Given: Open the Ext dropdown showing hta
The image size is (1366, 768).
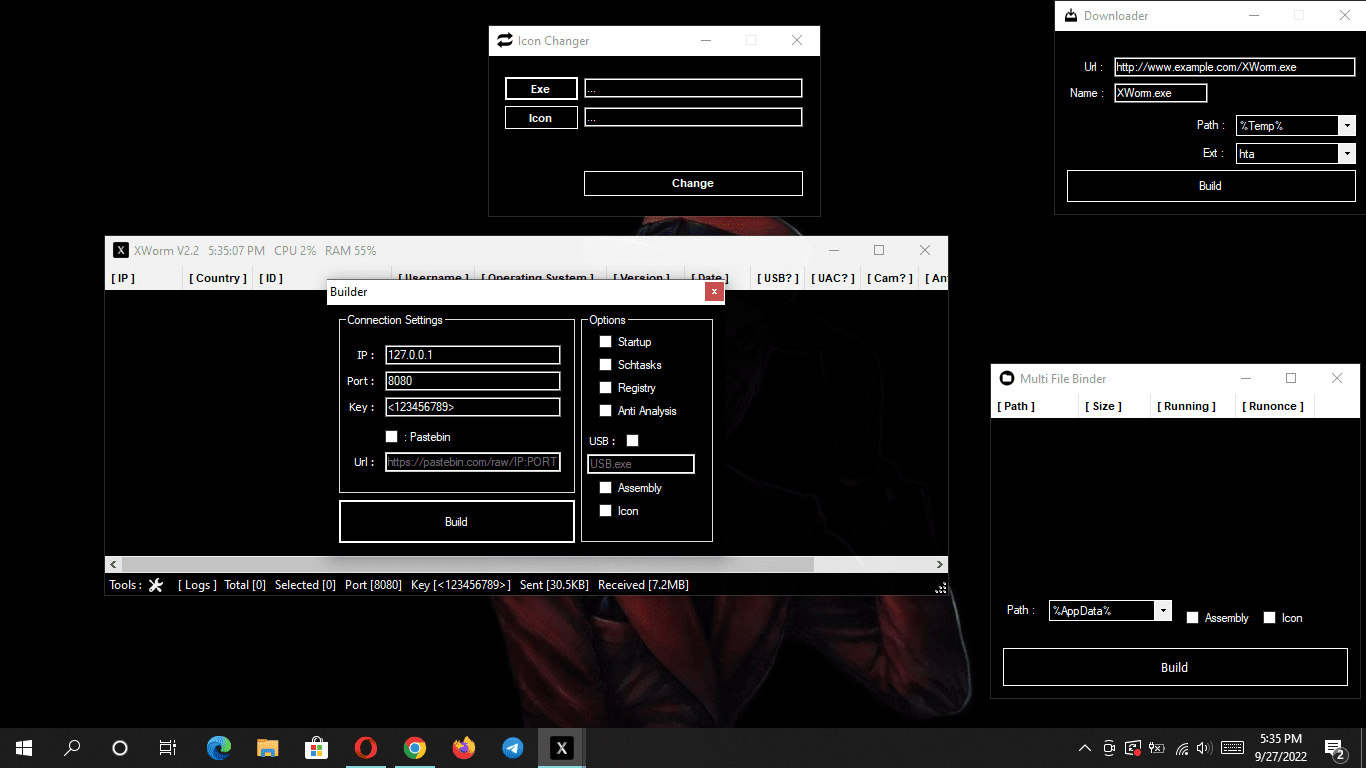Looking at the screenshot, I should click(x=1348, y=153).
